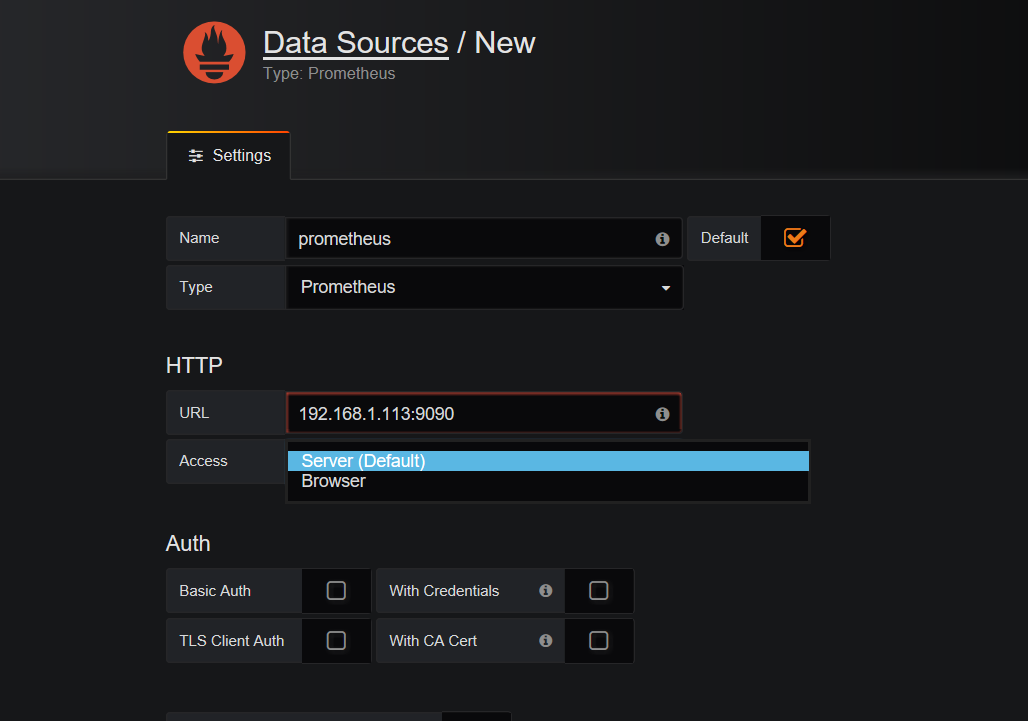Click the Auth section heading
Screen dimensions: 1028x721
[x=188, y=543]
